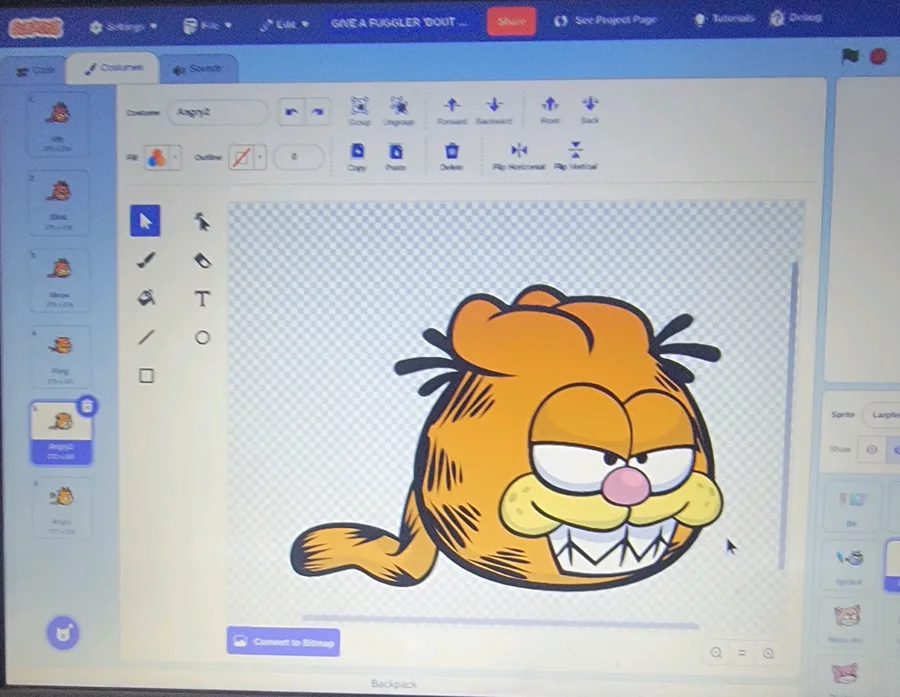Open the Fill color dropdown
This screenshot has height=697, width=900.
pyautogui.click(x=176, y=156)
